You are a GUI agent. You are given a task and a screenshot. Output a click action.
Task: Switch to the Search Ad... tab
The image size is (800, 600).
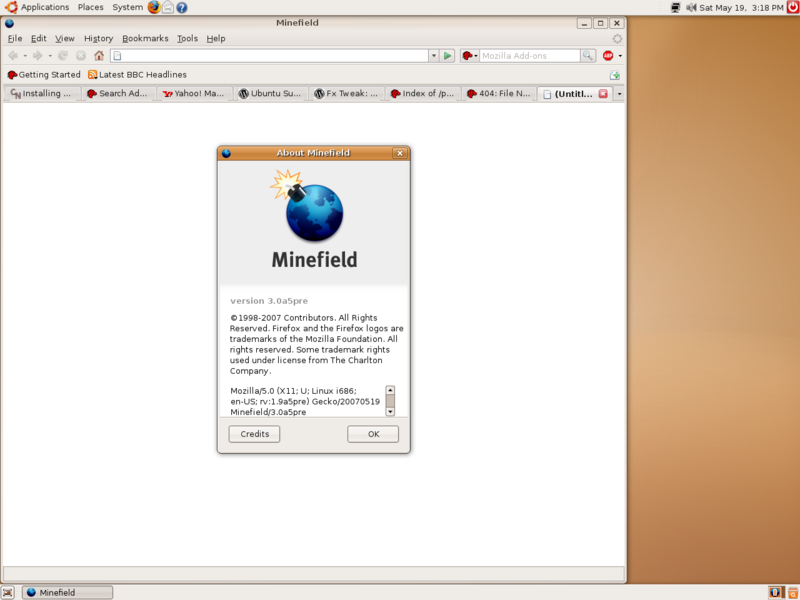pyautogui.click(x=119, y=94)
